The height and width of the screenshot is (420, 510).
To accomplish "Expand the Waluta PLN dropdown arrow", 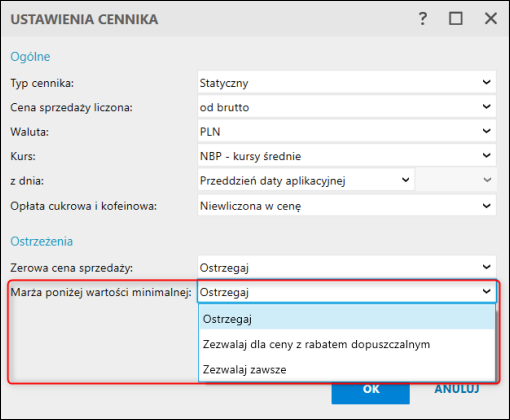I will (487, 131).
